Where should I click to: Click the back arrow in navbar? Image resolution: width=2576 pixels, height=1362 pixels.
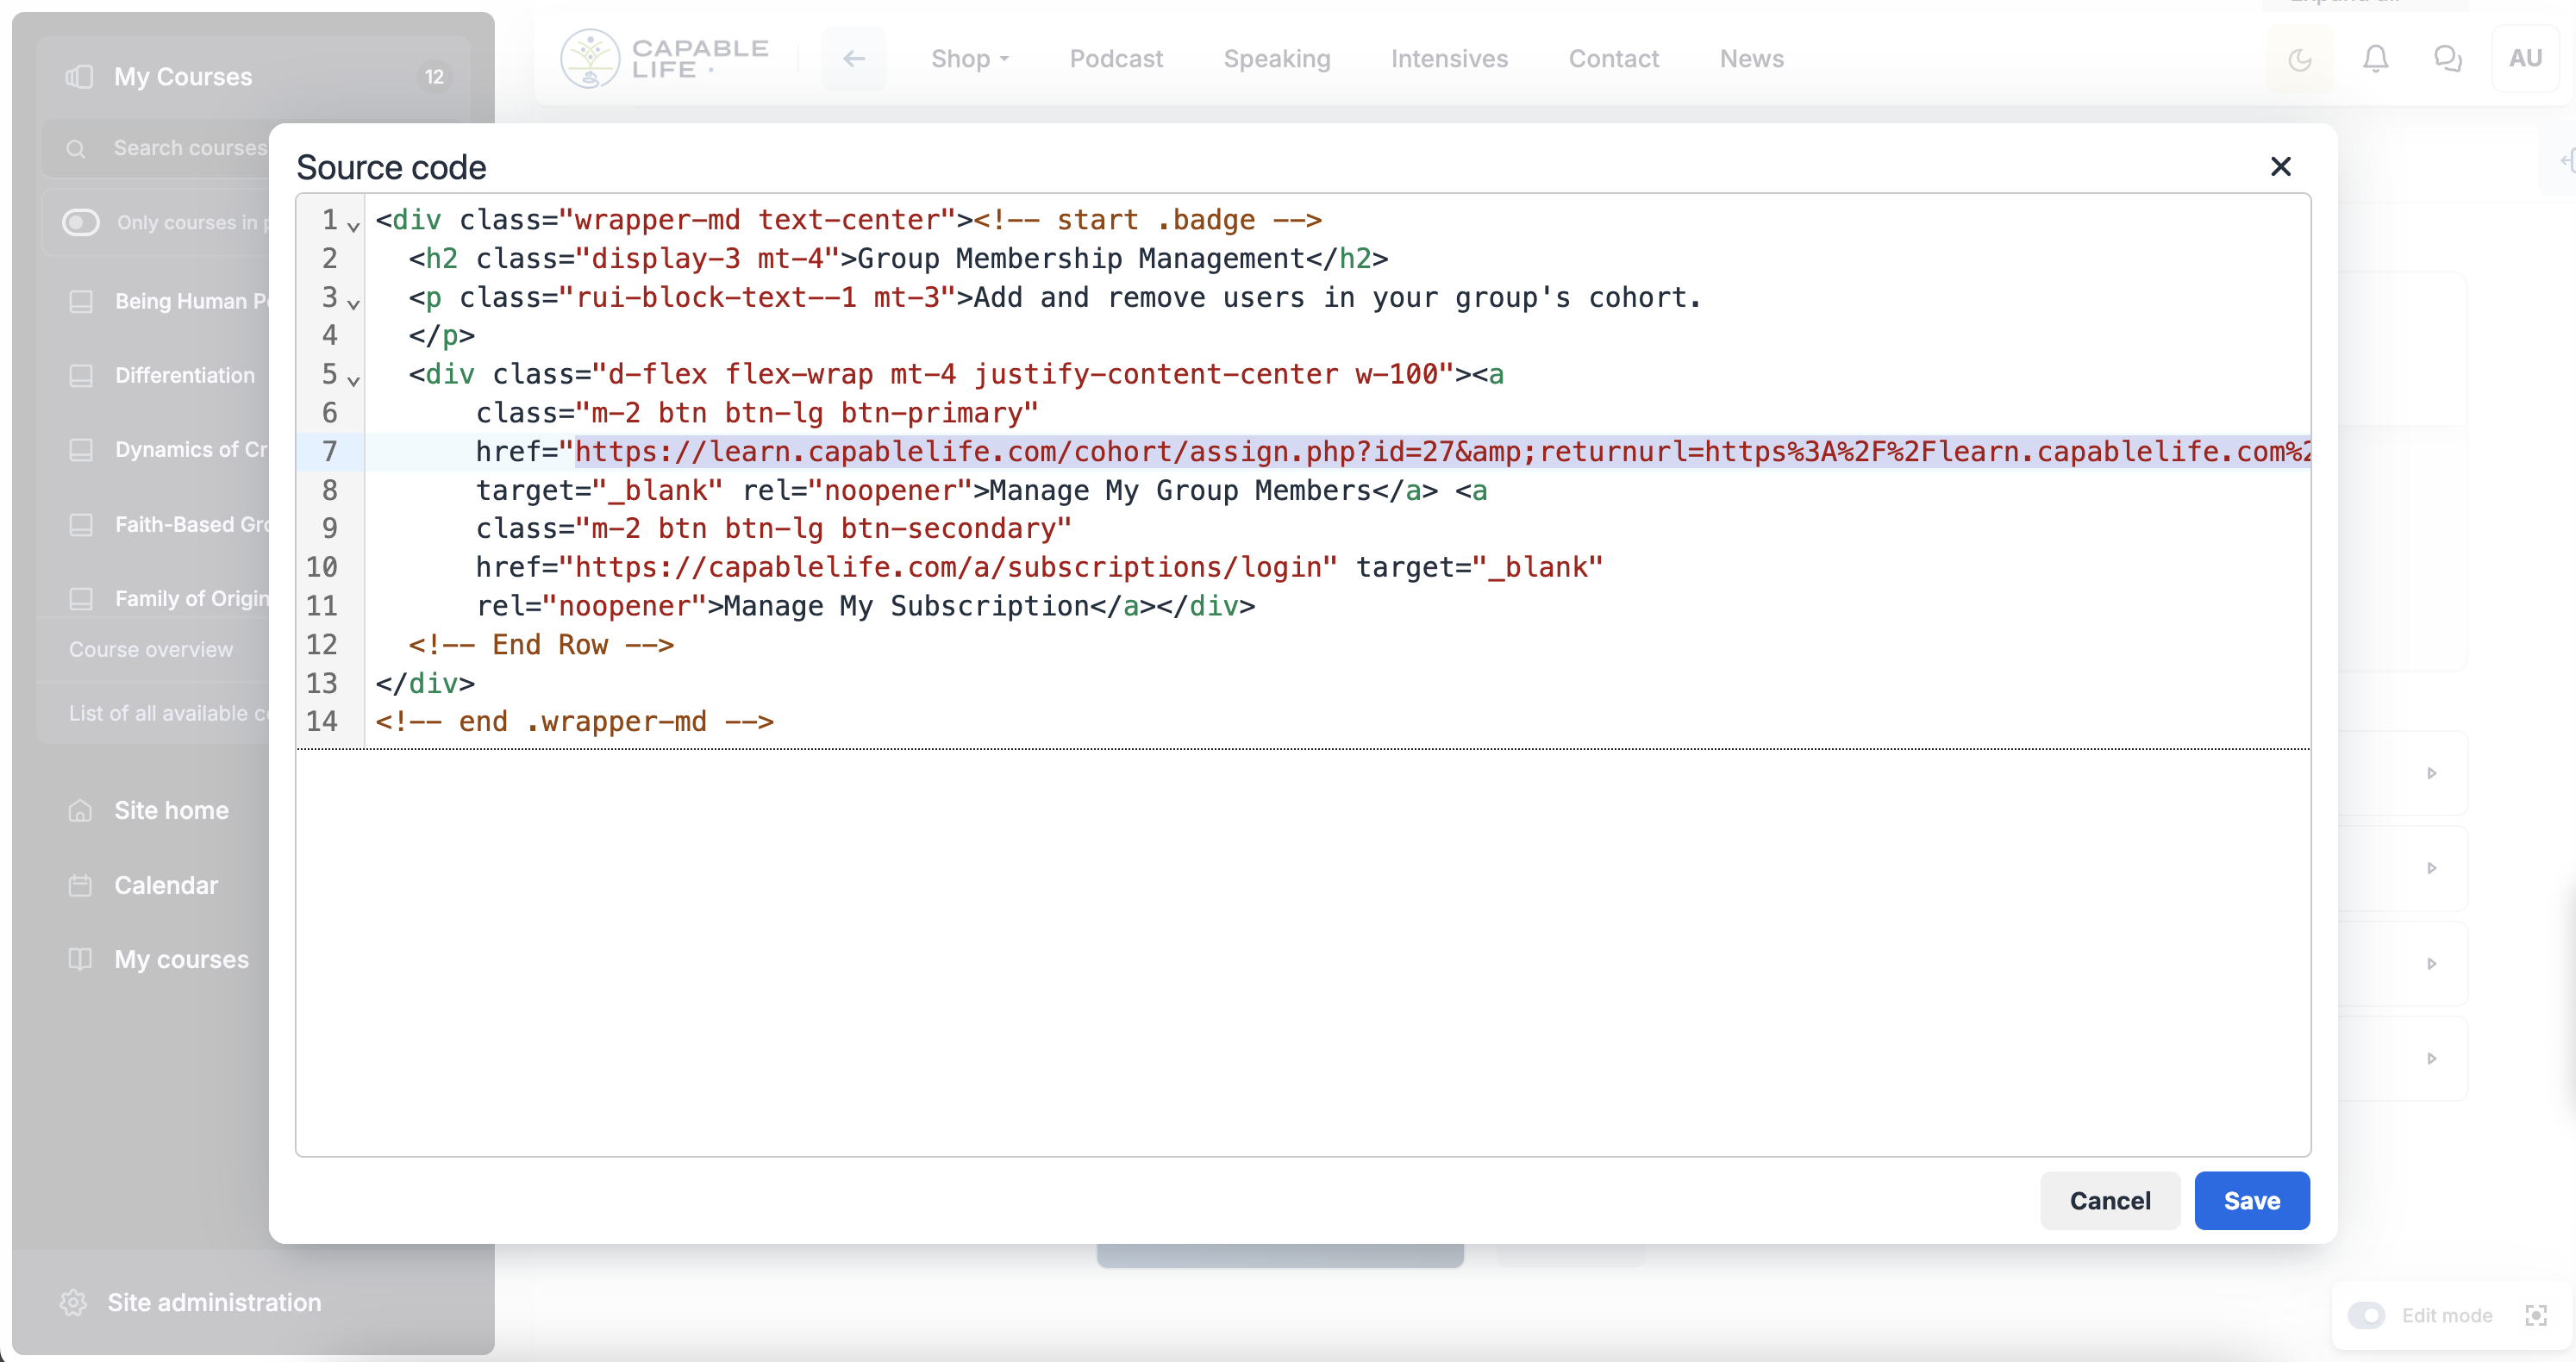pyautogui.click(x=853, y=59)
